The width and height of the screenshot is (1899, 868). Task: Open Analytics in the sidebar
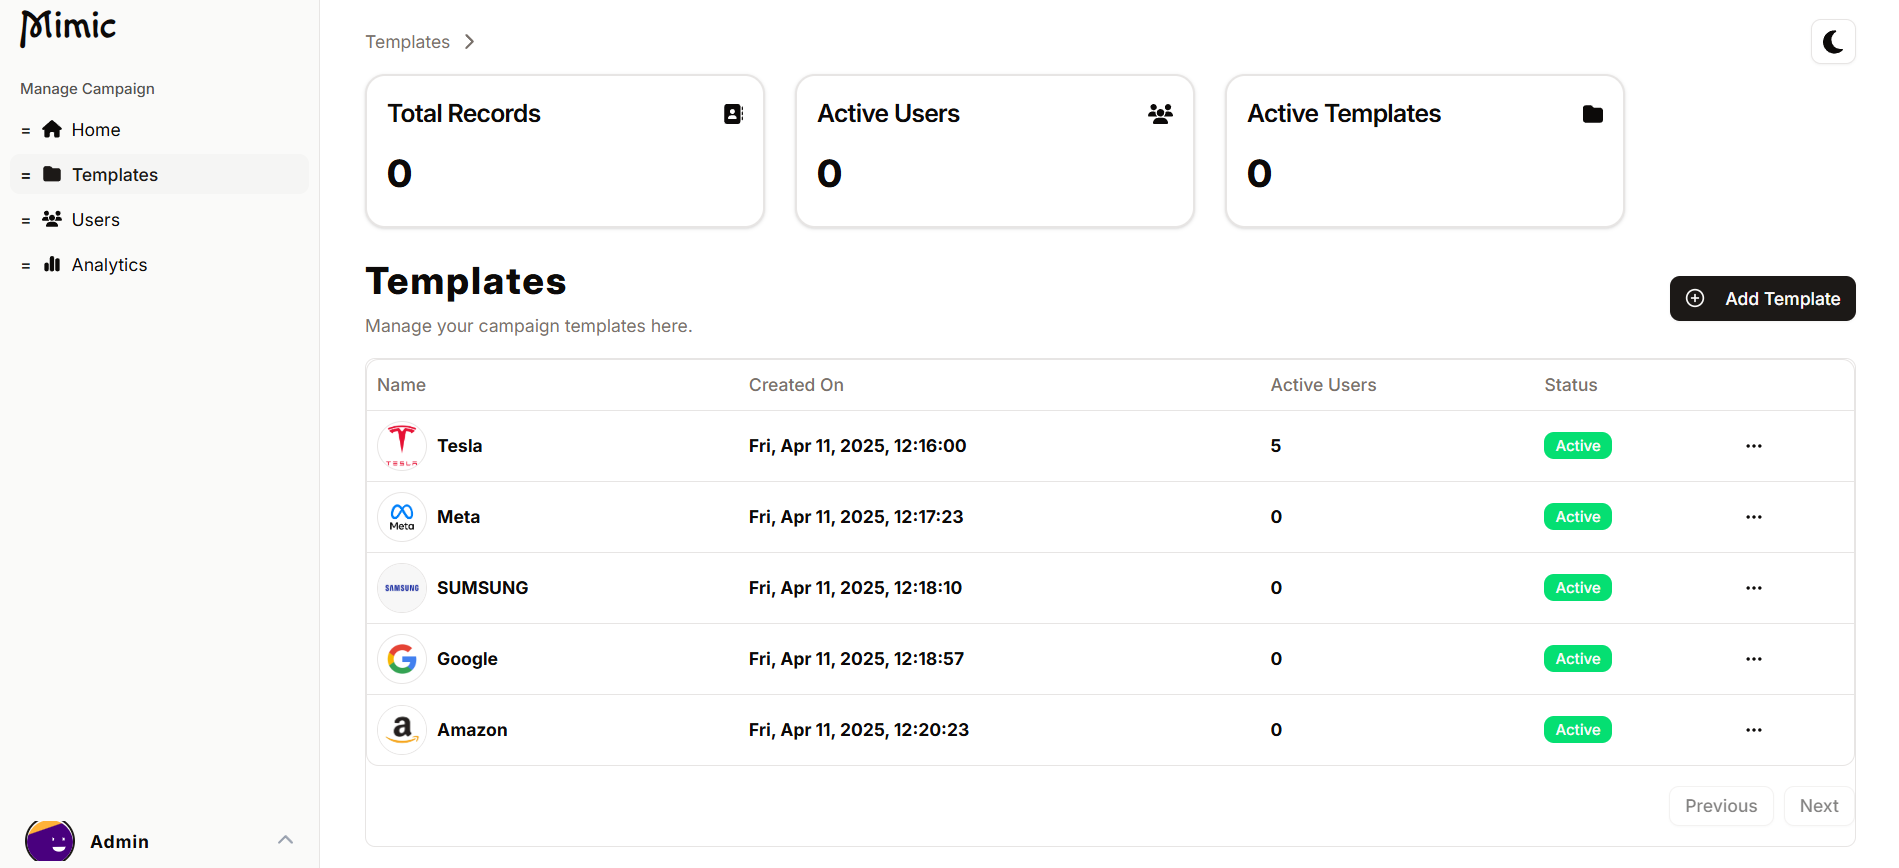tap(109, 265)
